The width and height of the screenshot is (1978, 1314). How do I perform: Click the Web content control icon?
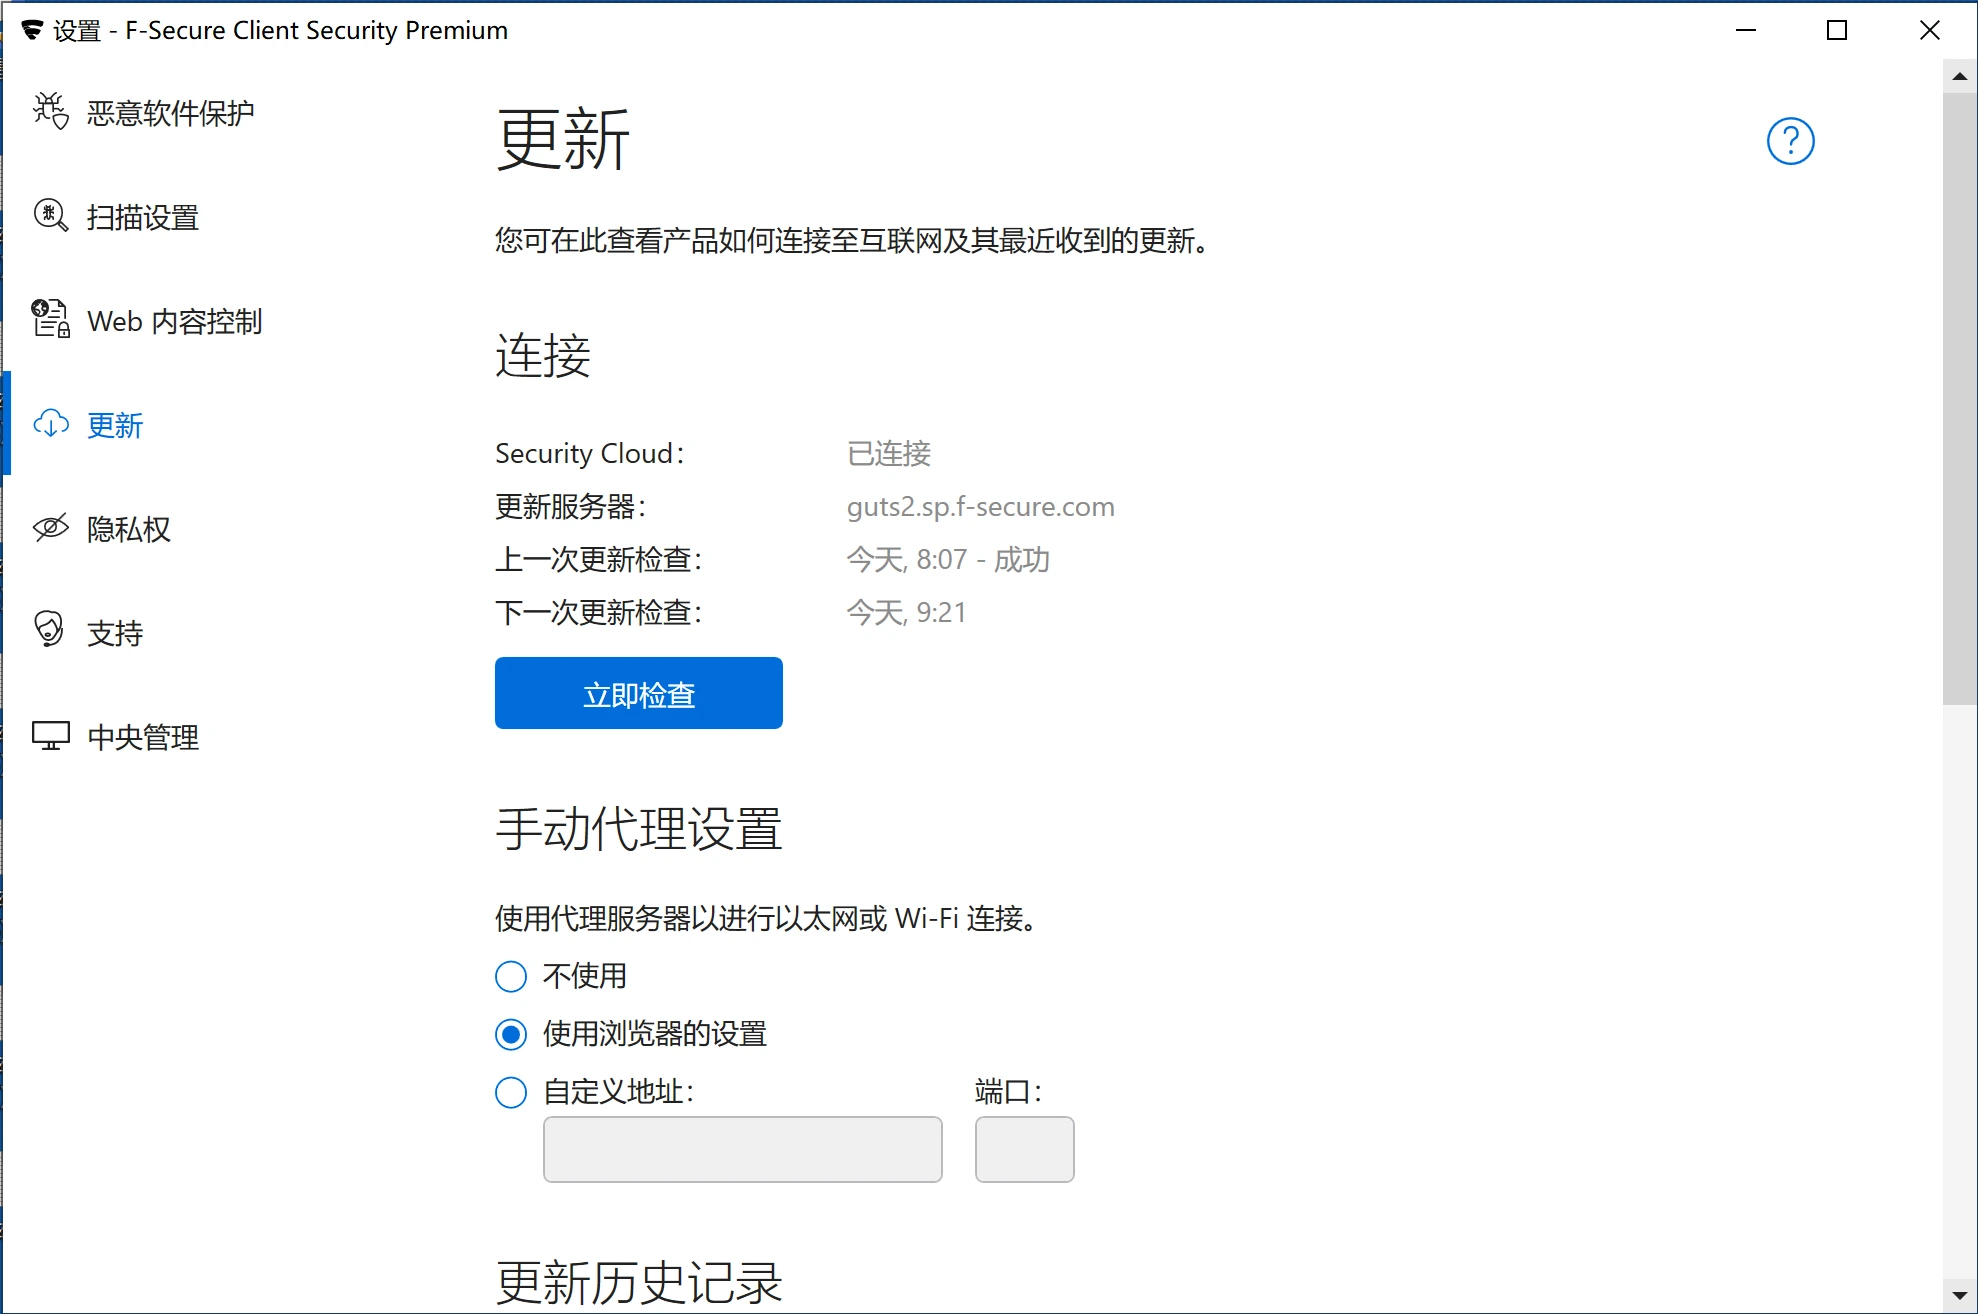[51, 320]
